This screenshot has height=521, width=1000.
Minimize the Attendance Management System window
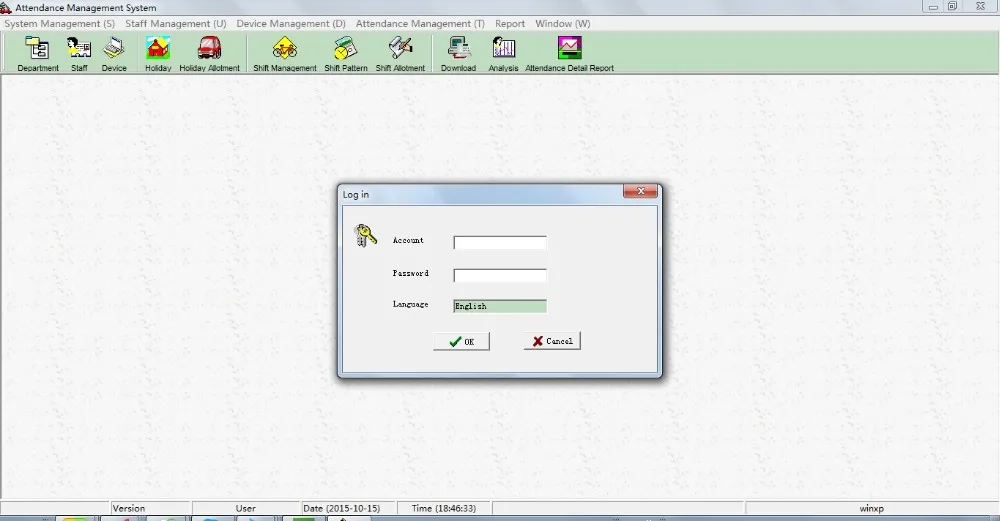coord(933,6)
